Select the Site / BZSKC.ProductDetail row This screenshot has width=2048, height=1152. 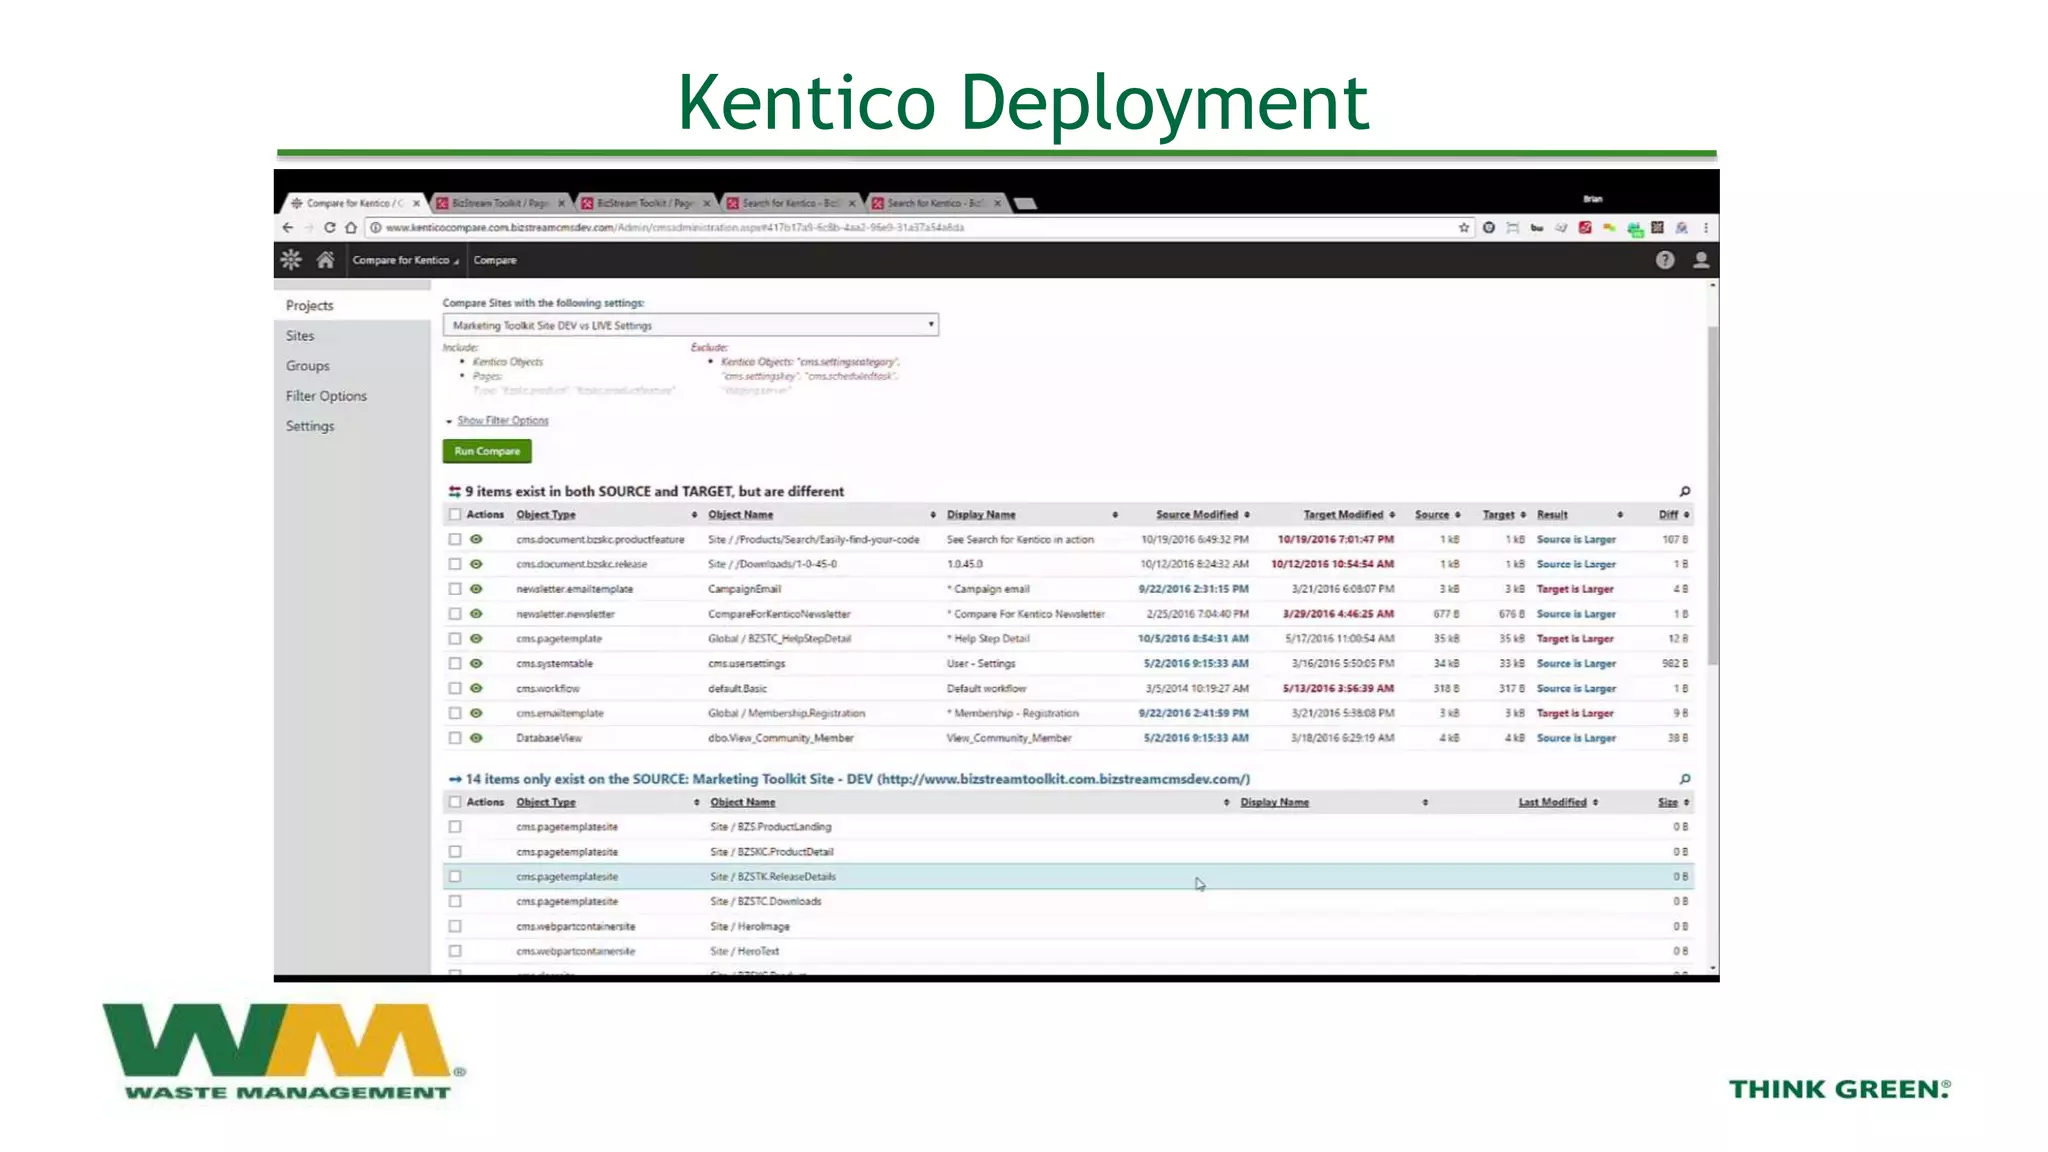[x=1068, y=852]
